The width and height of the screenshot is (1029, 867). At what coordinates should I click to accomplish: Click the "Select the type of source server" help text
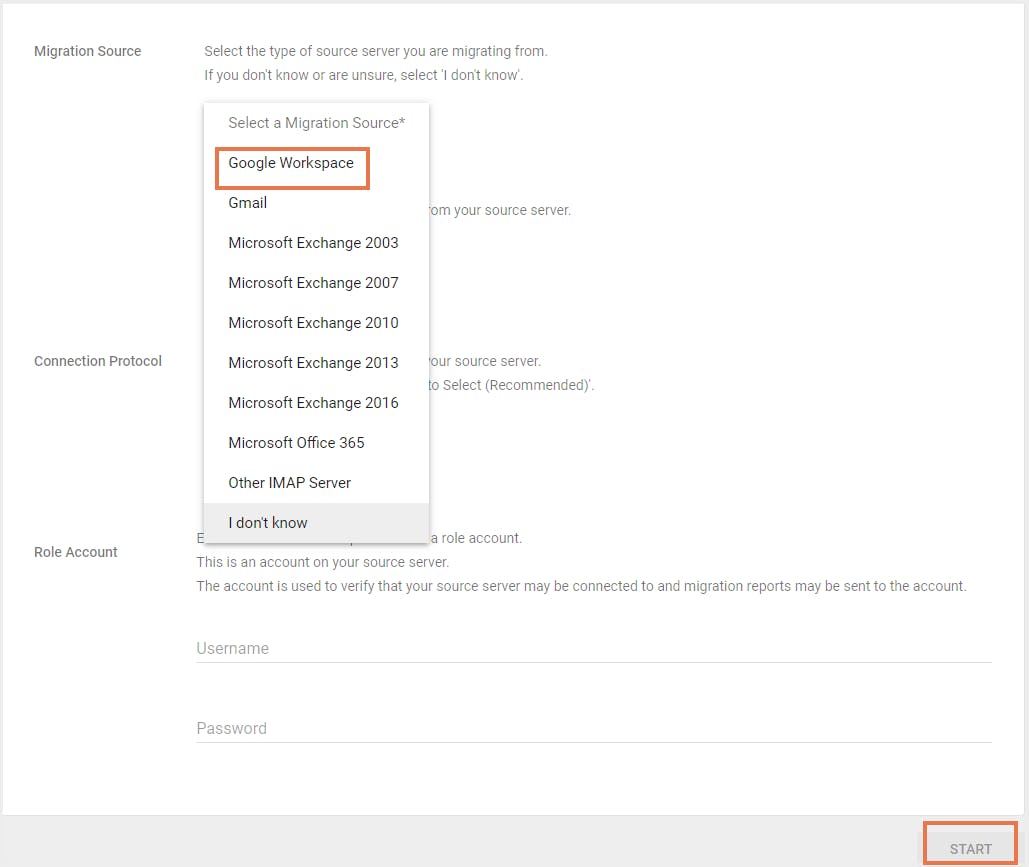click(376, 51)
